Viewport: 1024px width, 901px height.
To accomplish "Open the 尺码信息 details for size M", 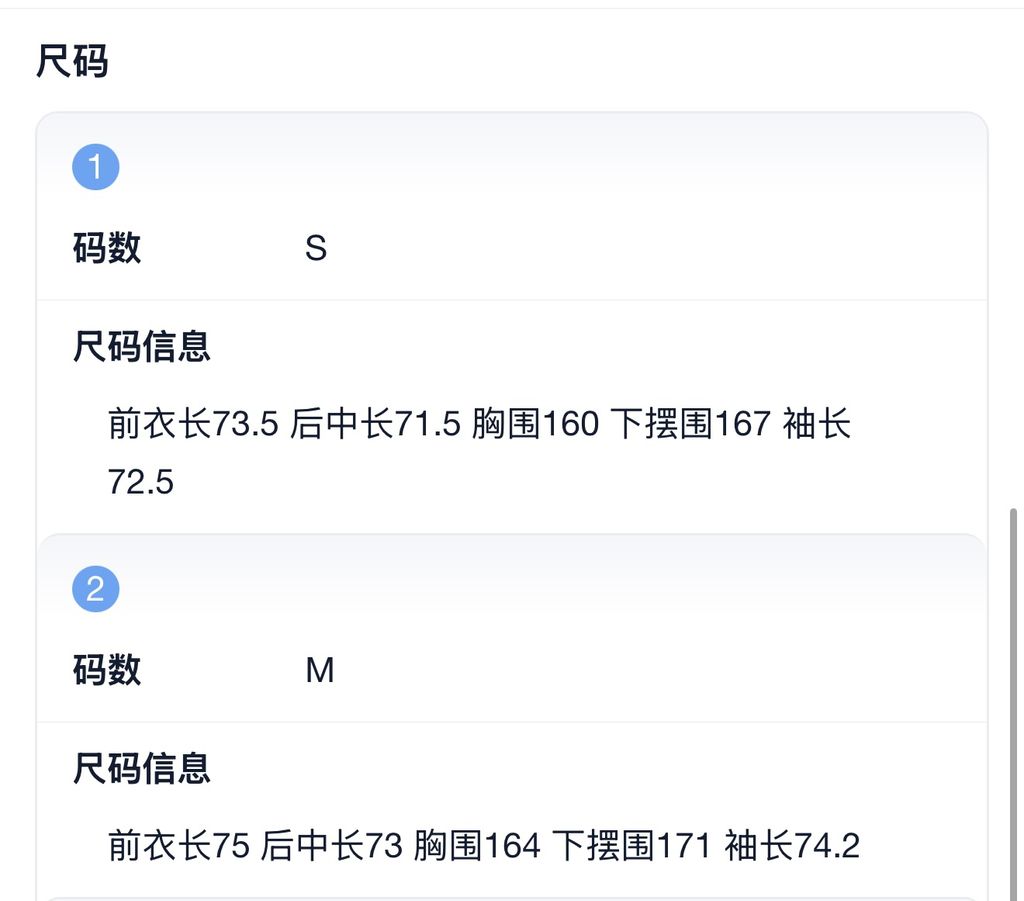I will (x=142, y=768).
